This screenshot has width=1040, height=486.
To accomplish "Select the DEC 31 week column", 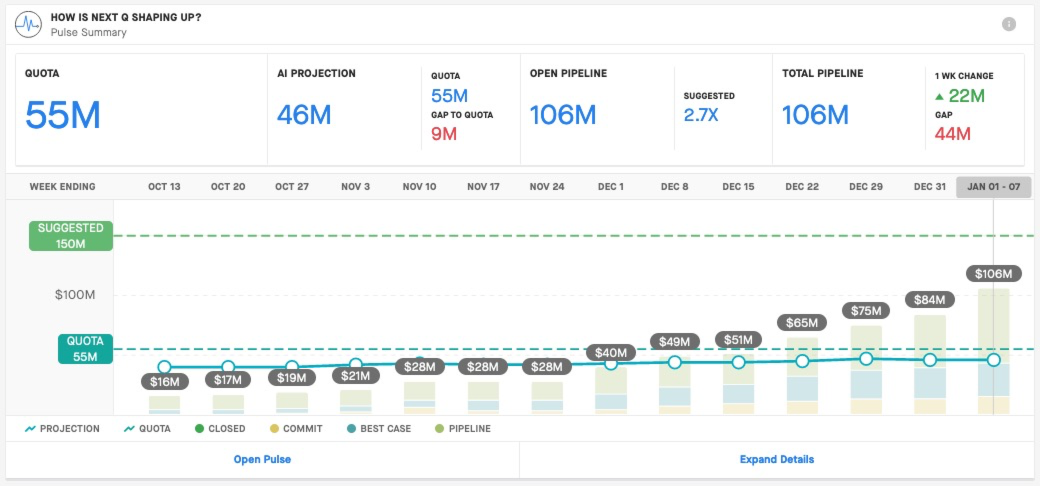I will [x=929, y=187].
